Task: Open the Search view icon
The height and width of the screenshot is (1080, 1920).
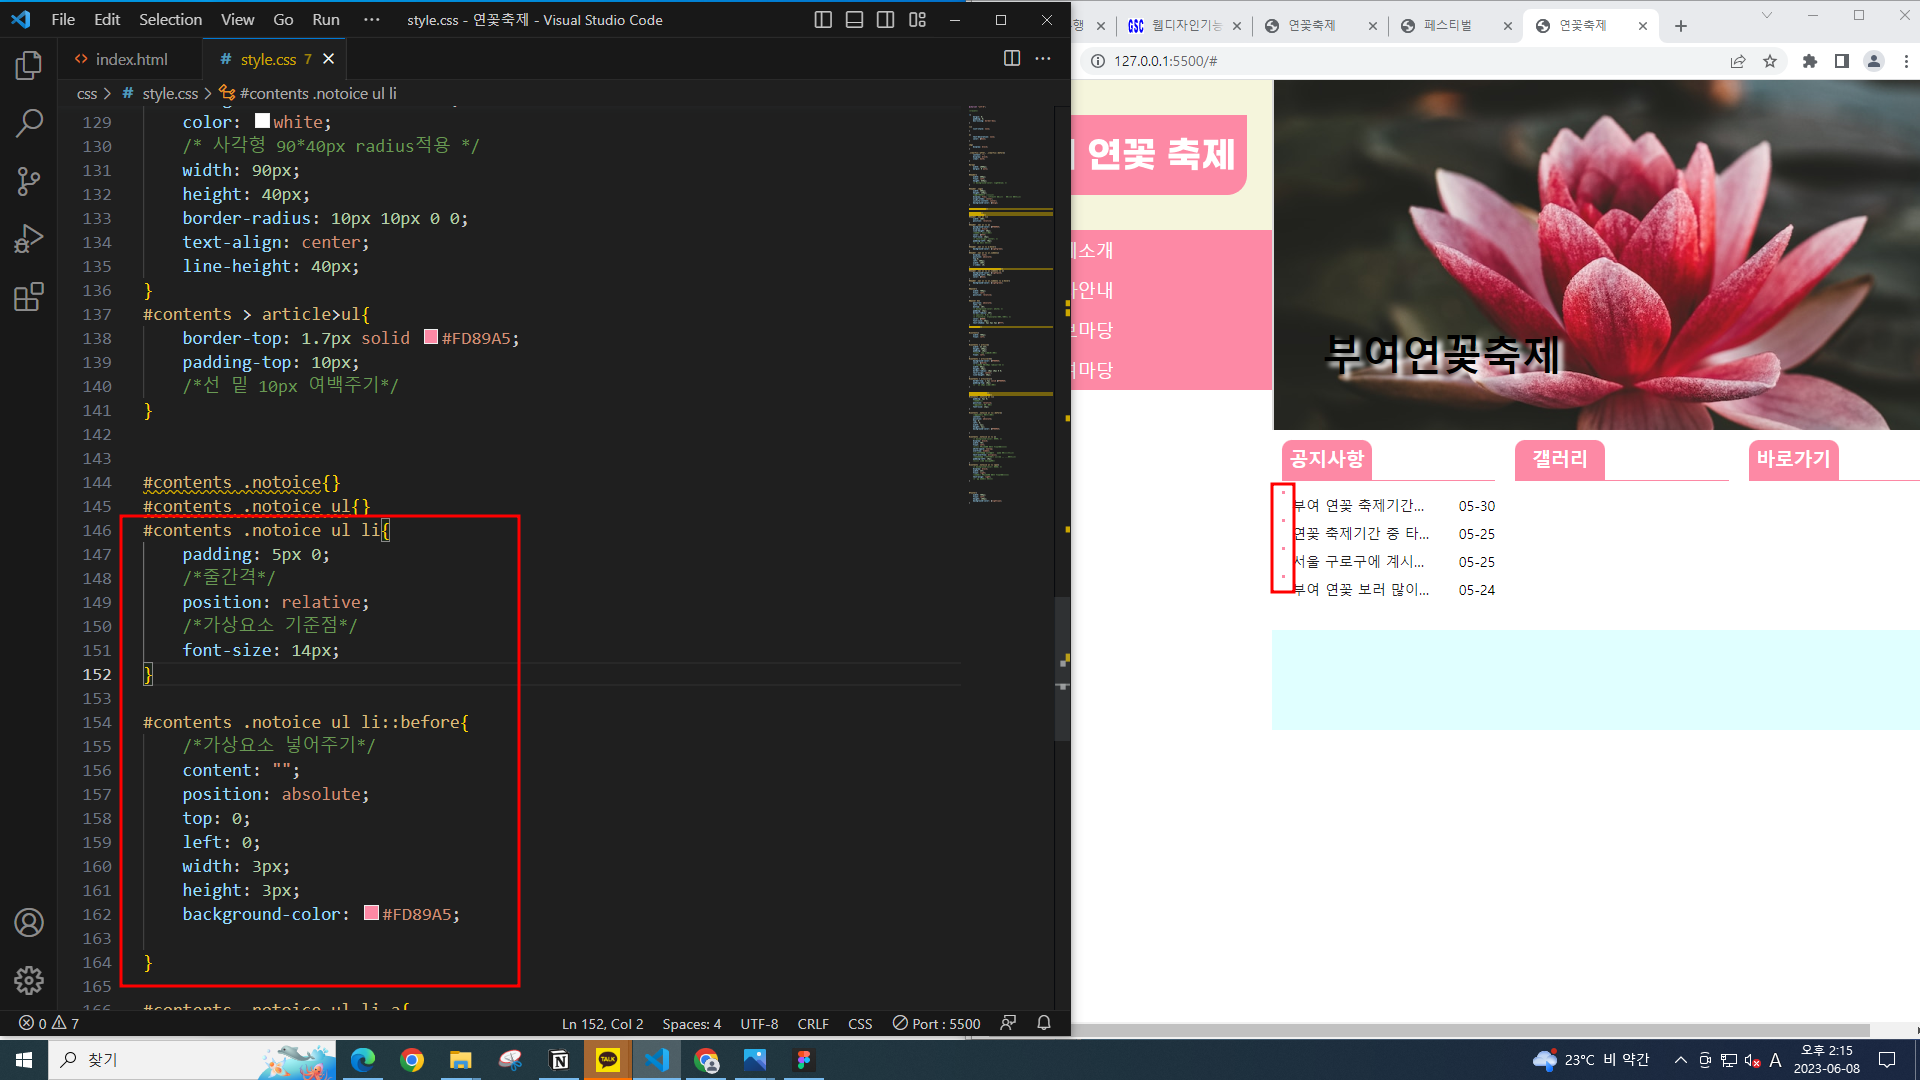Action: tap(29, 124)
